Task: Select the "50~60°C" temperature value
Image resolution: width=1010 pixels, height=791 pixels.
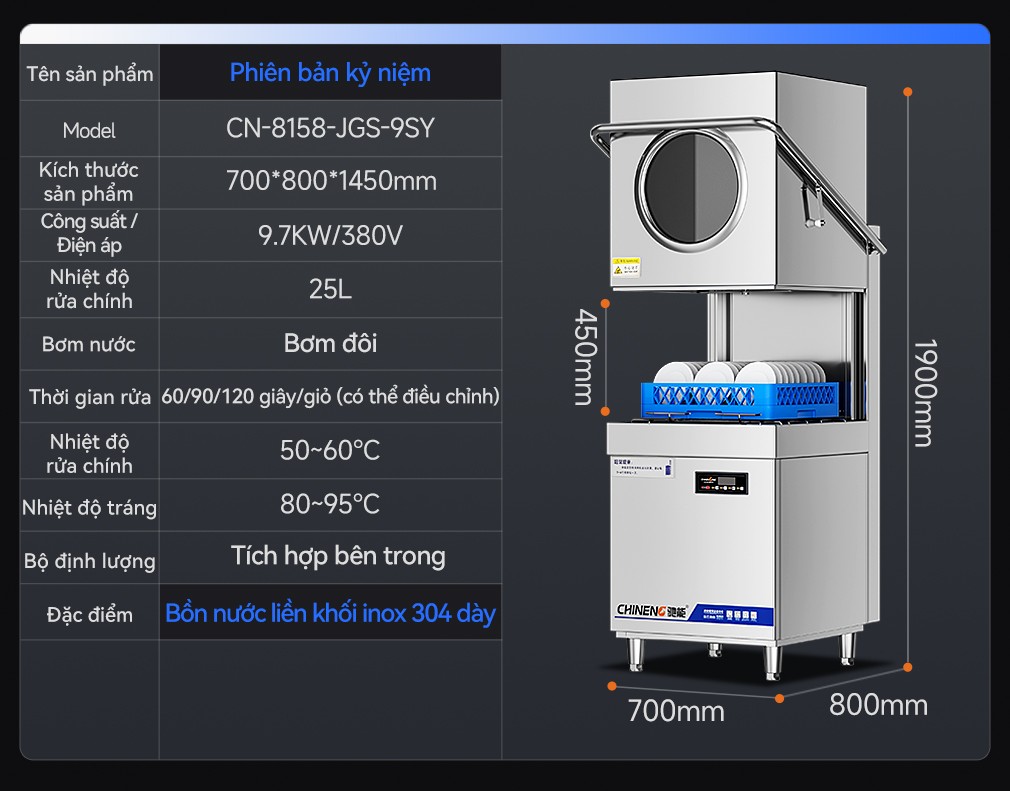Action: coord(330,450)
